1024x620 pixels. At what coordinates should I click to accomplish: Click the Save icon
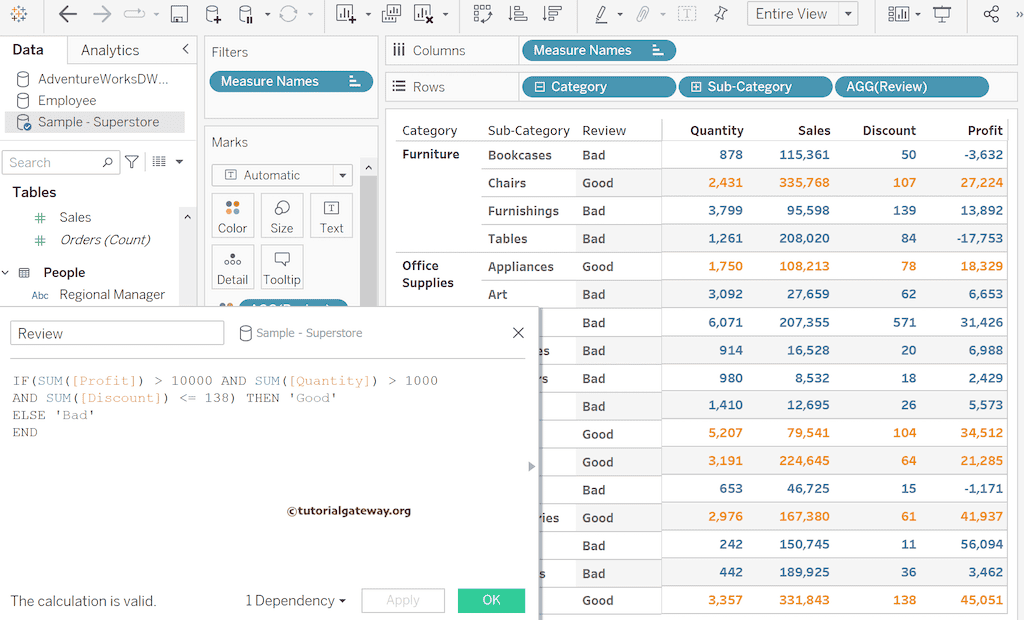click(181, 14)
